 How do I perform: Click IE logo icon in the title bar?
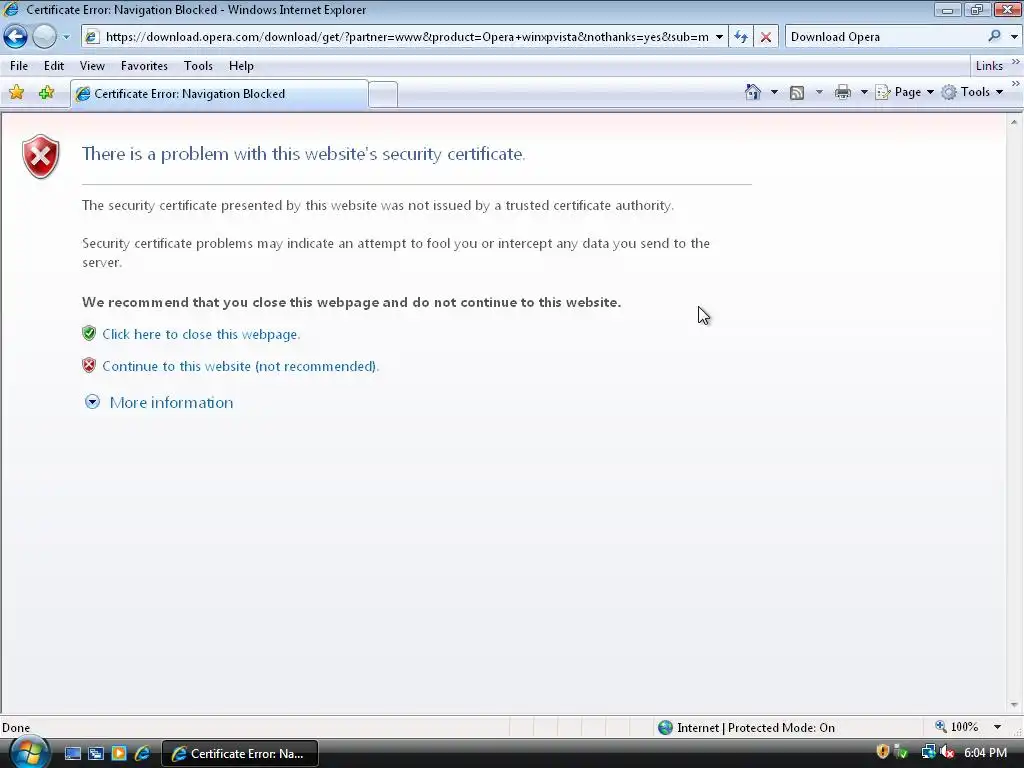tap(11, 9)
